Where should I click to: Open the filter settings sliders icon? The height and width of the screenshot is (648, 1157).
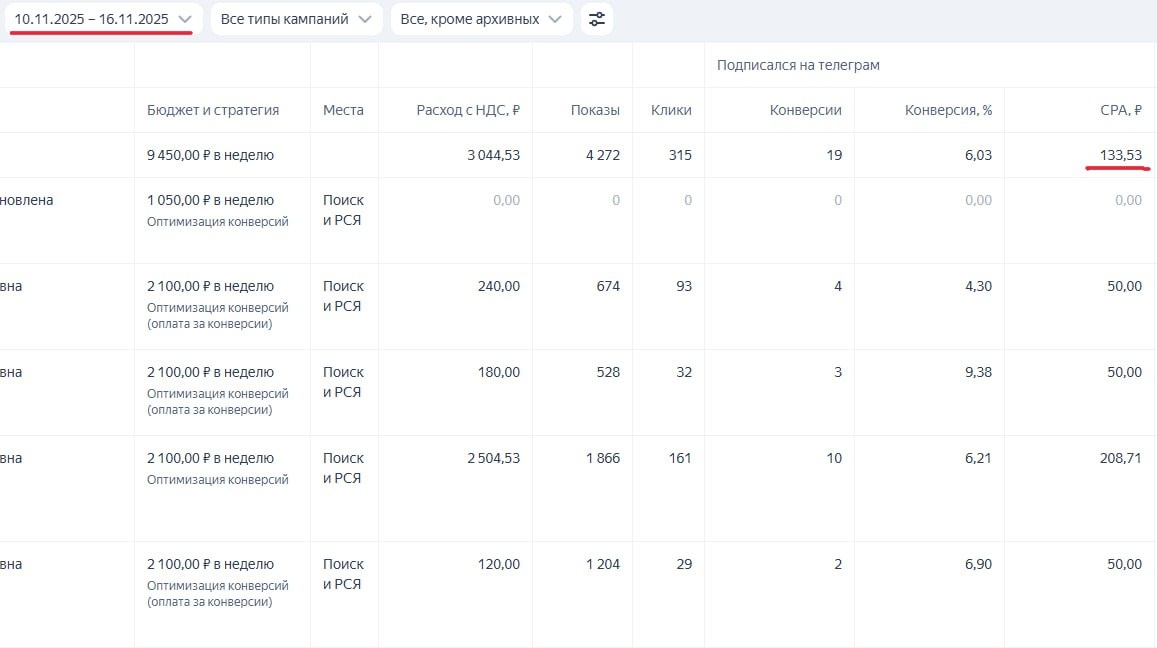597,19
